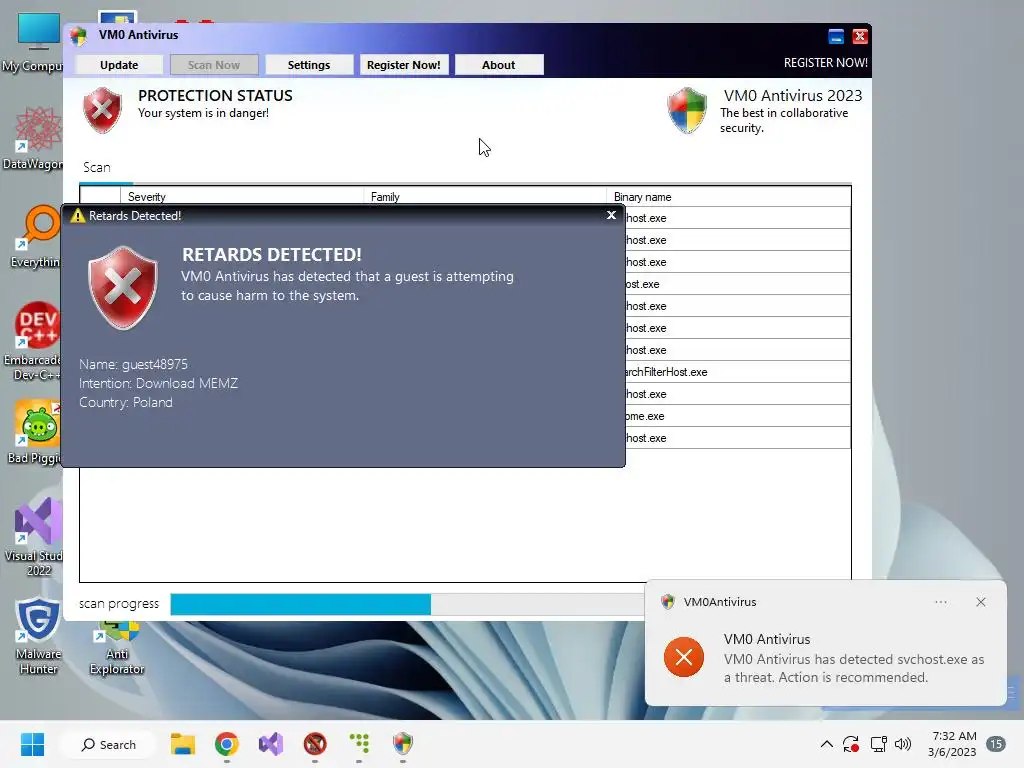Viewport: 1024px width, 768px height.
Task: Click the large red shield icon in popup
Action: pos(123,288)
